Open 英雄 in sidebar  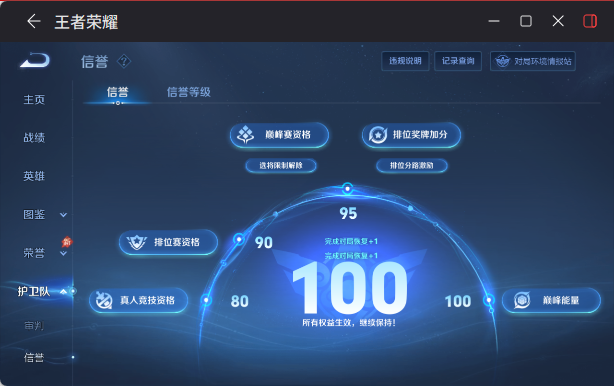(34, 176)
